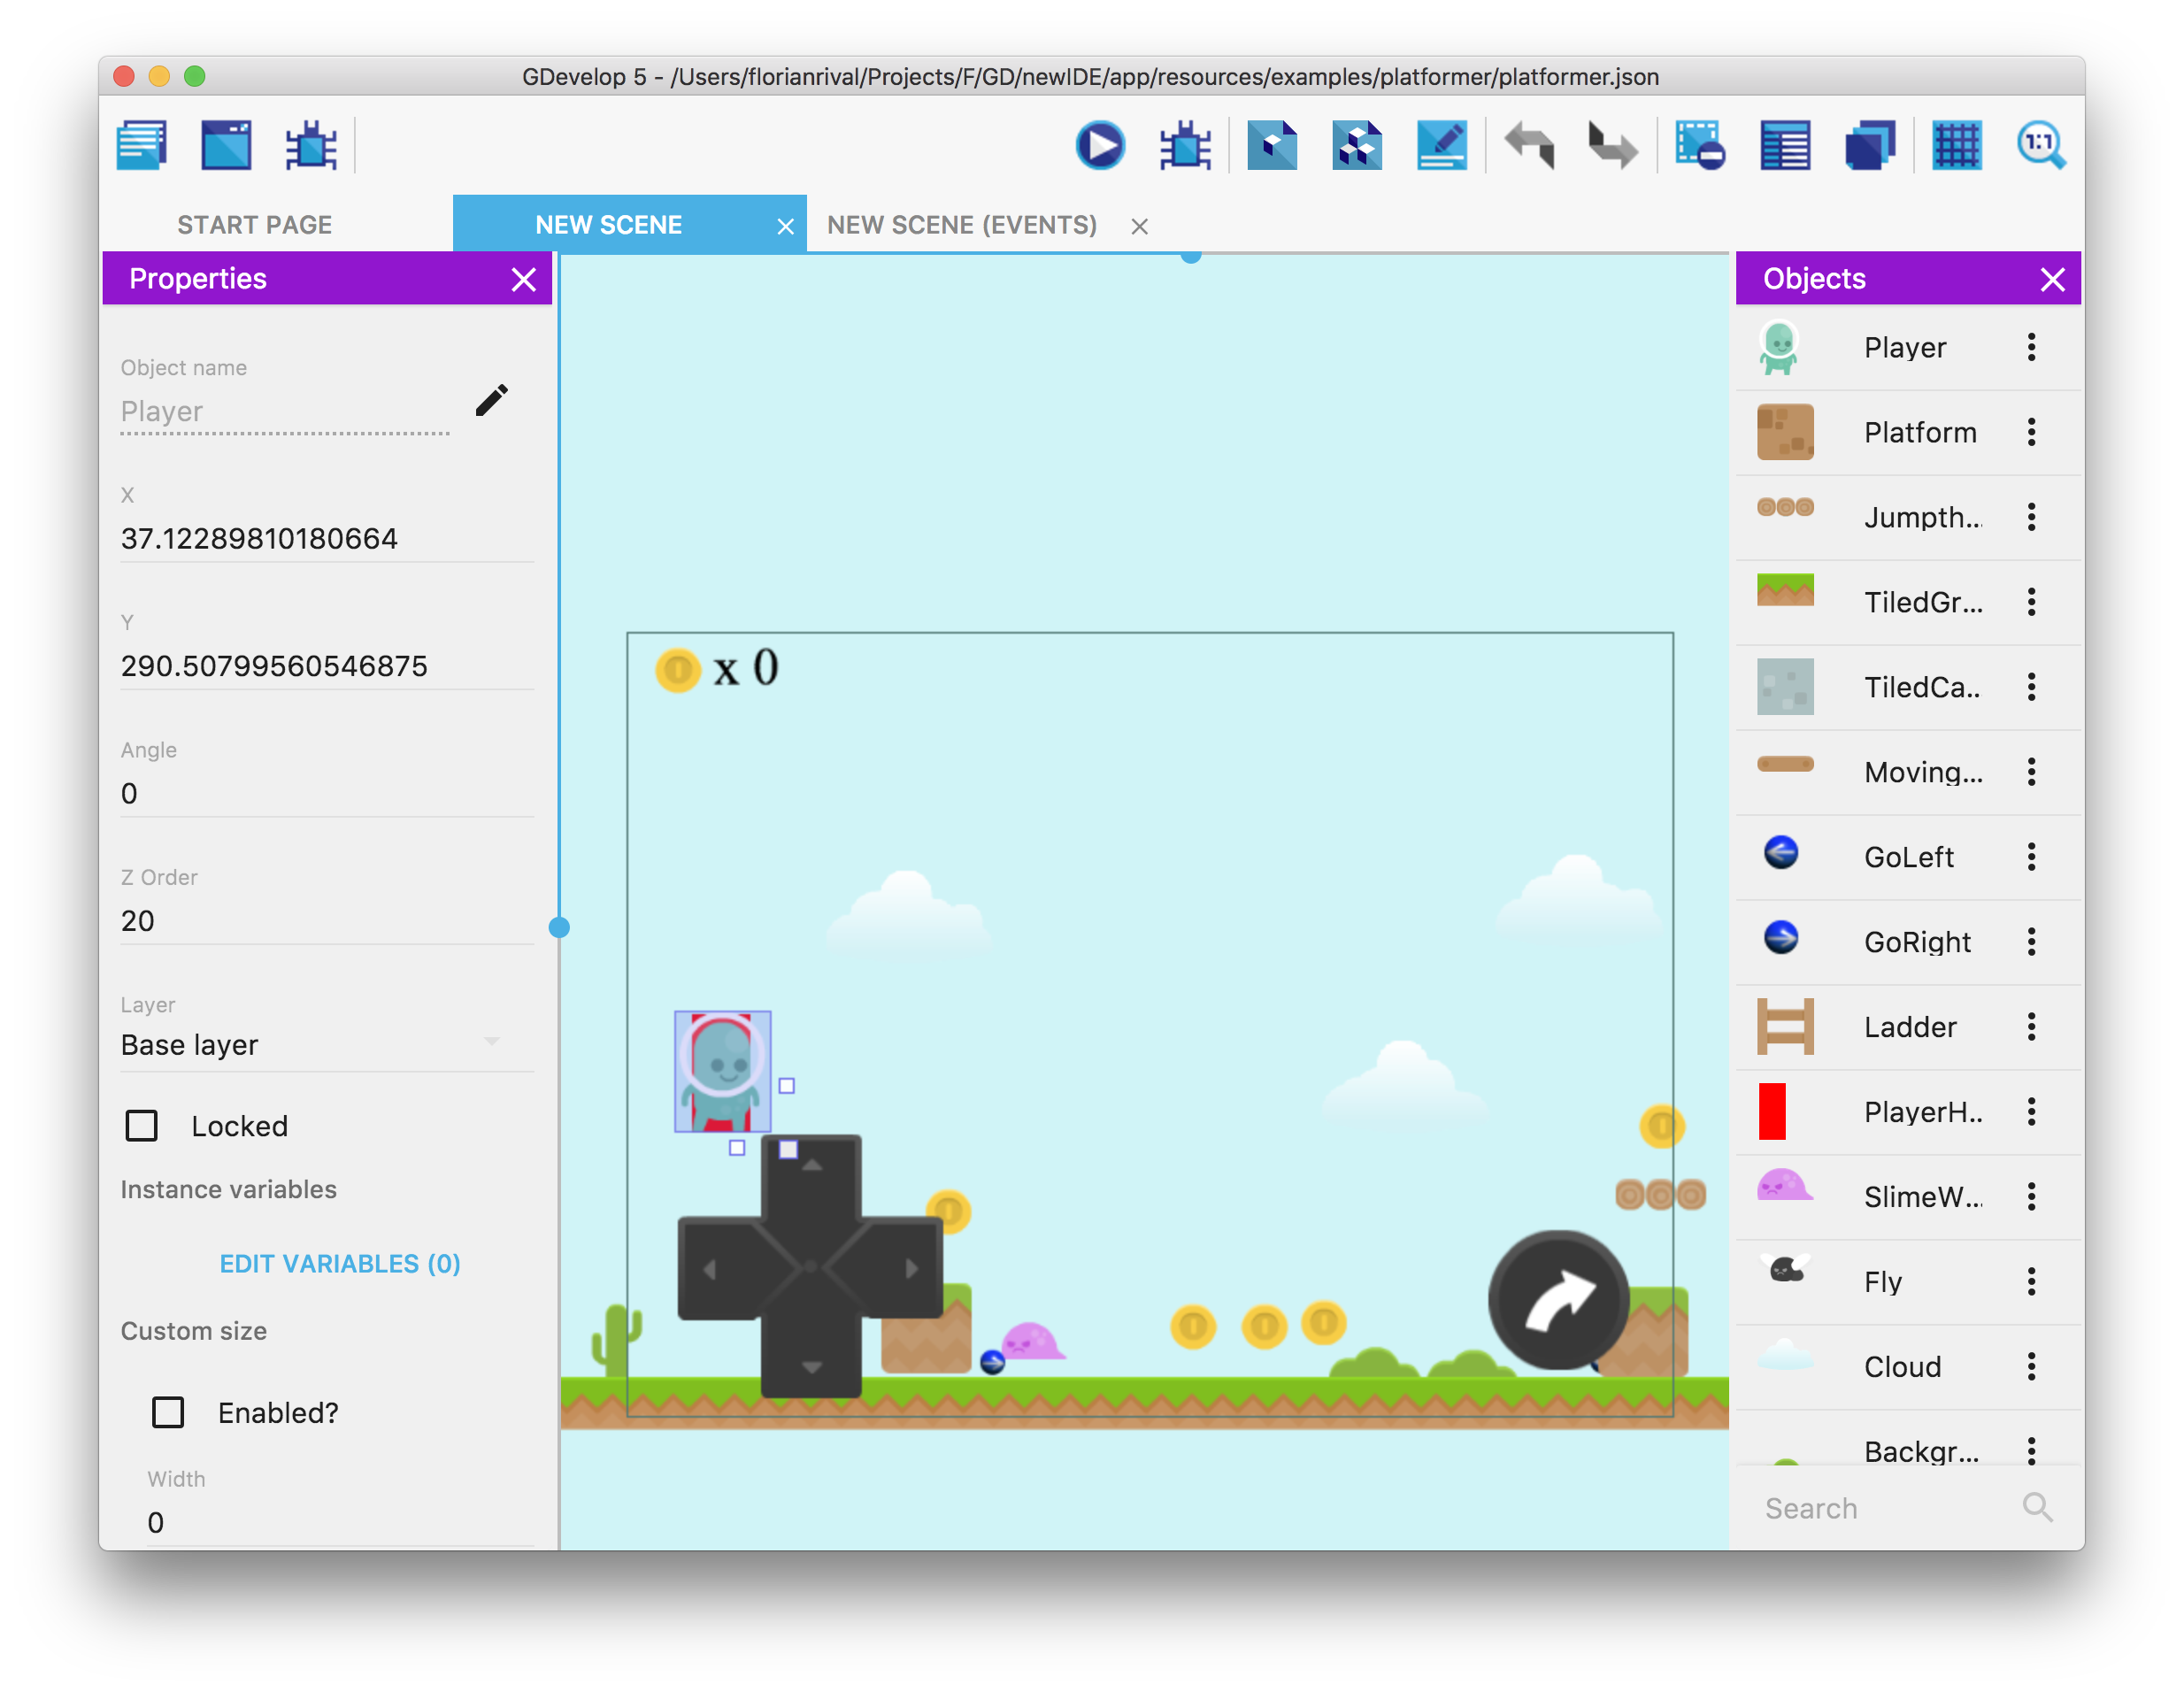Switch to the Start Page tab
The height and width of the screenshot is (1692, 2184).
[255, 225]
